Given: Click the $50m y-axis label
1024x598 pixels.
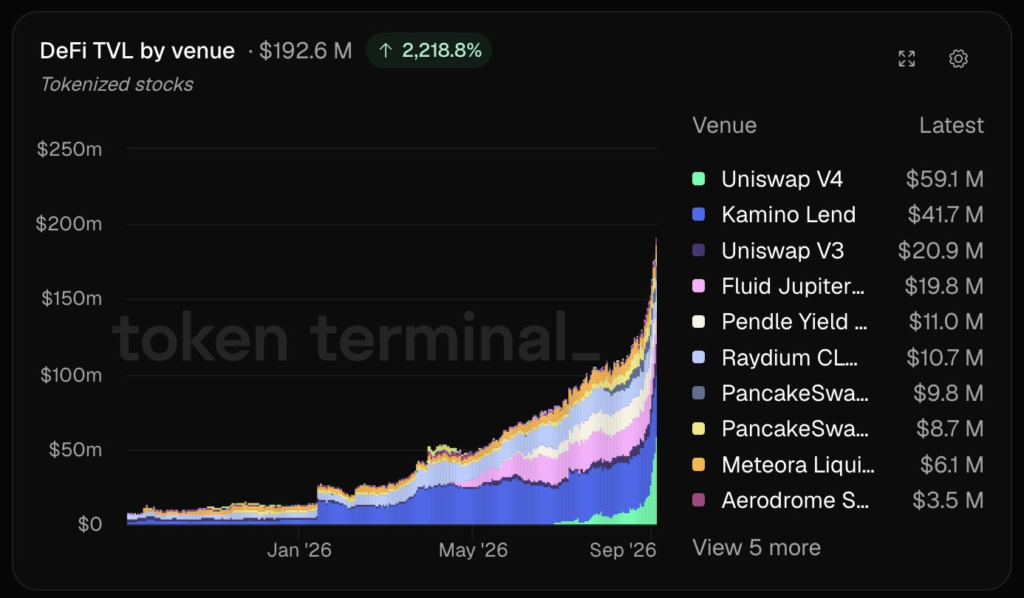Looking at the screenshot, I should 75,449.
